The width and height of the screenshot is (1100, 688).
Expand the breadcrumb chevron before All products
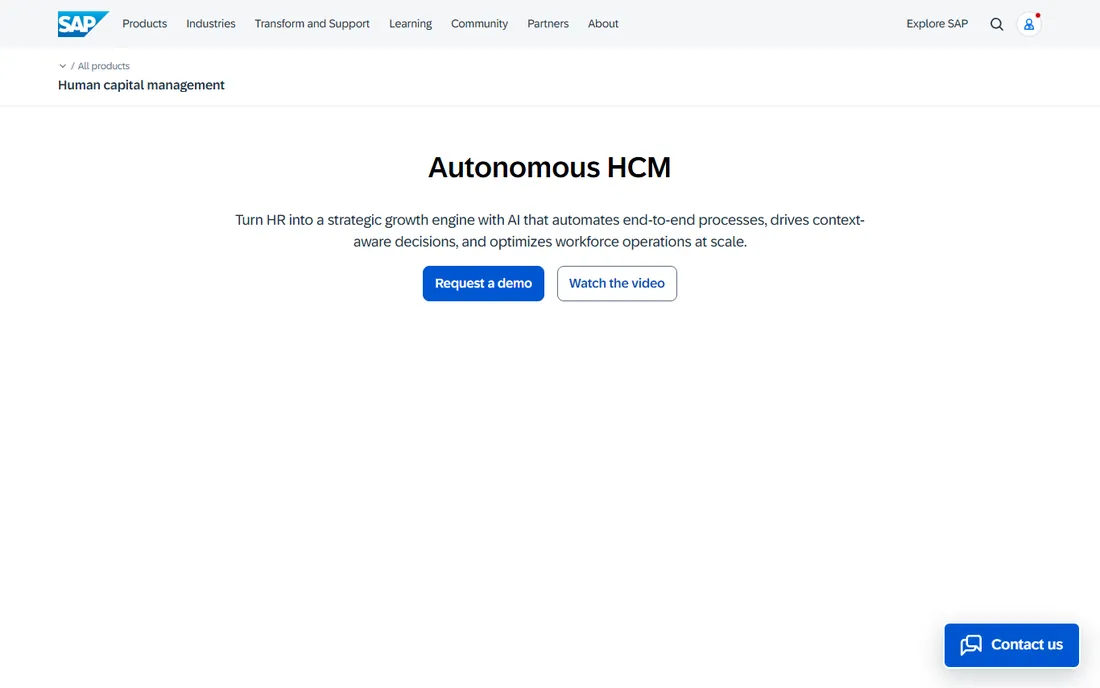(62, 66)
